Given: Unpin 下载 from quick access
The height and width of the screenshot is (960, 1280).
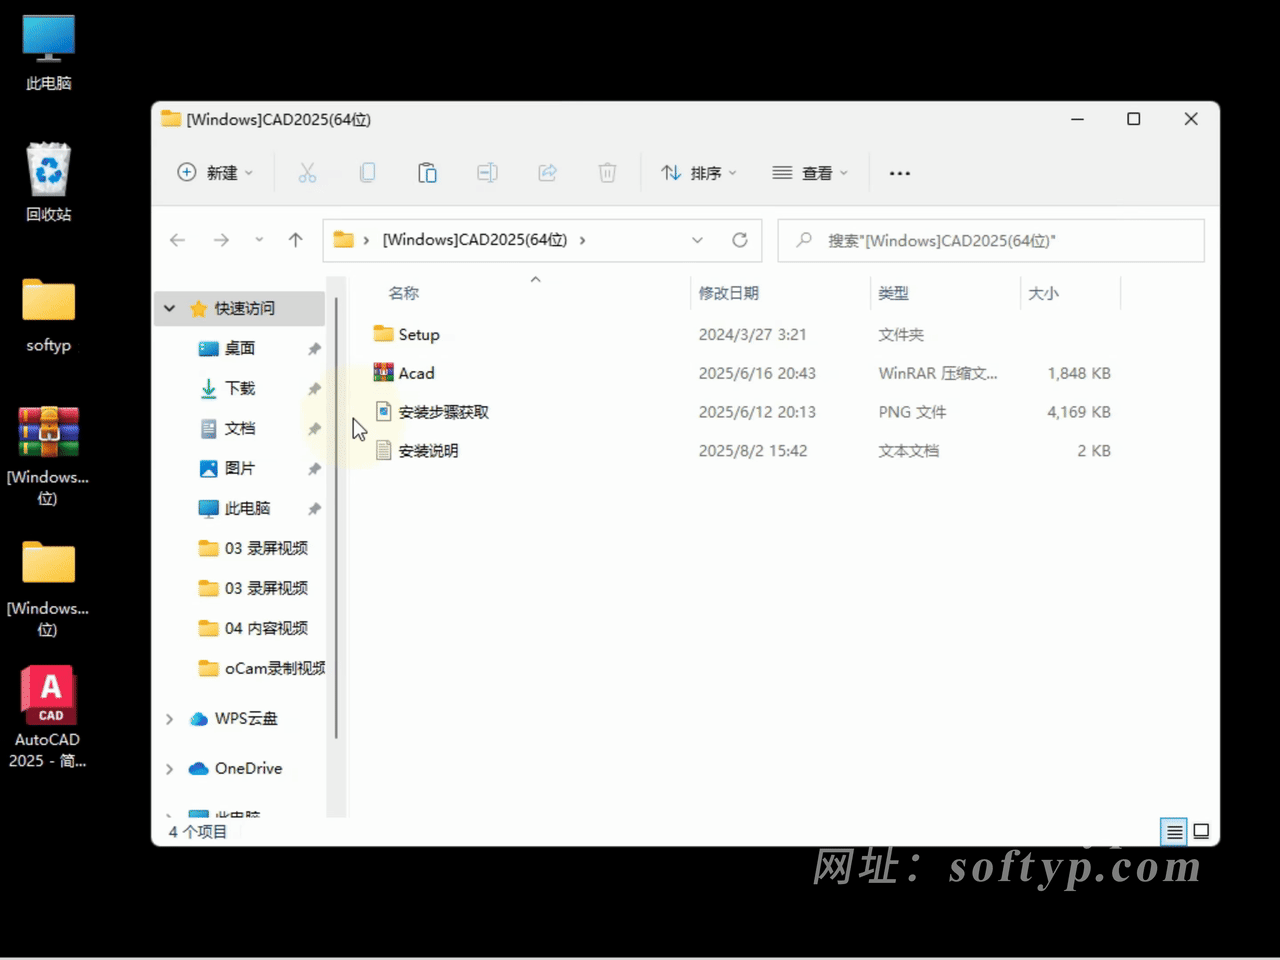Looking at the screenshot, I should 314,388.
